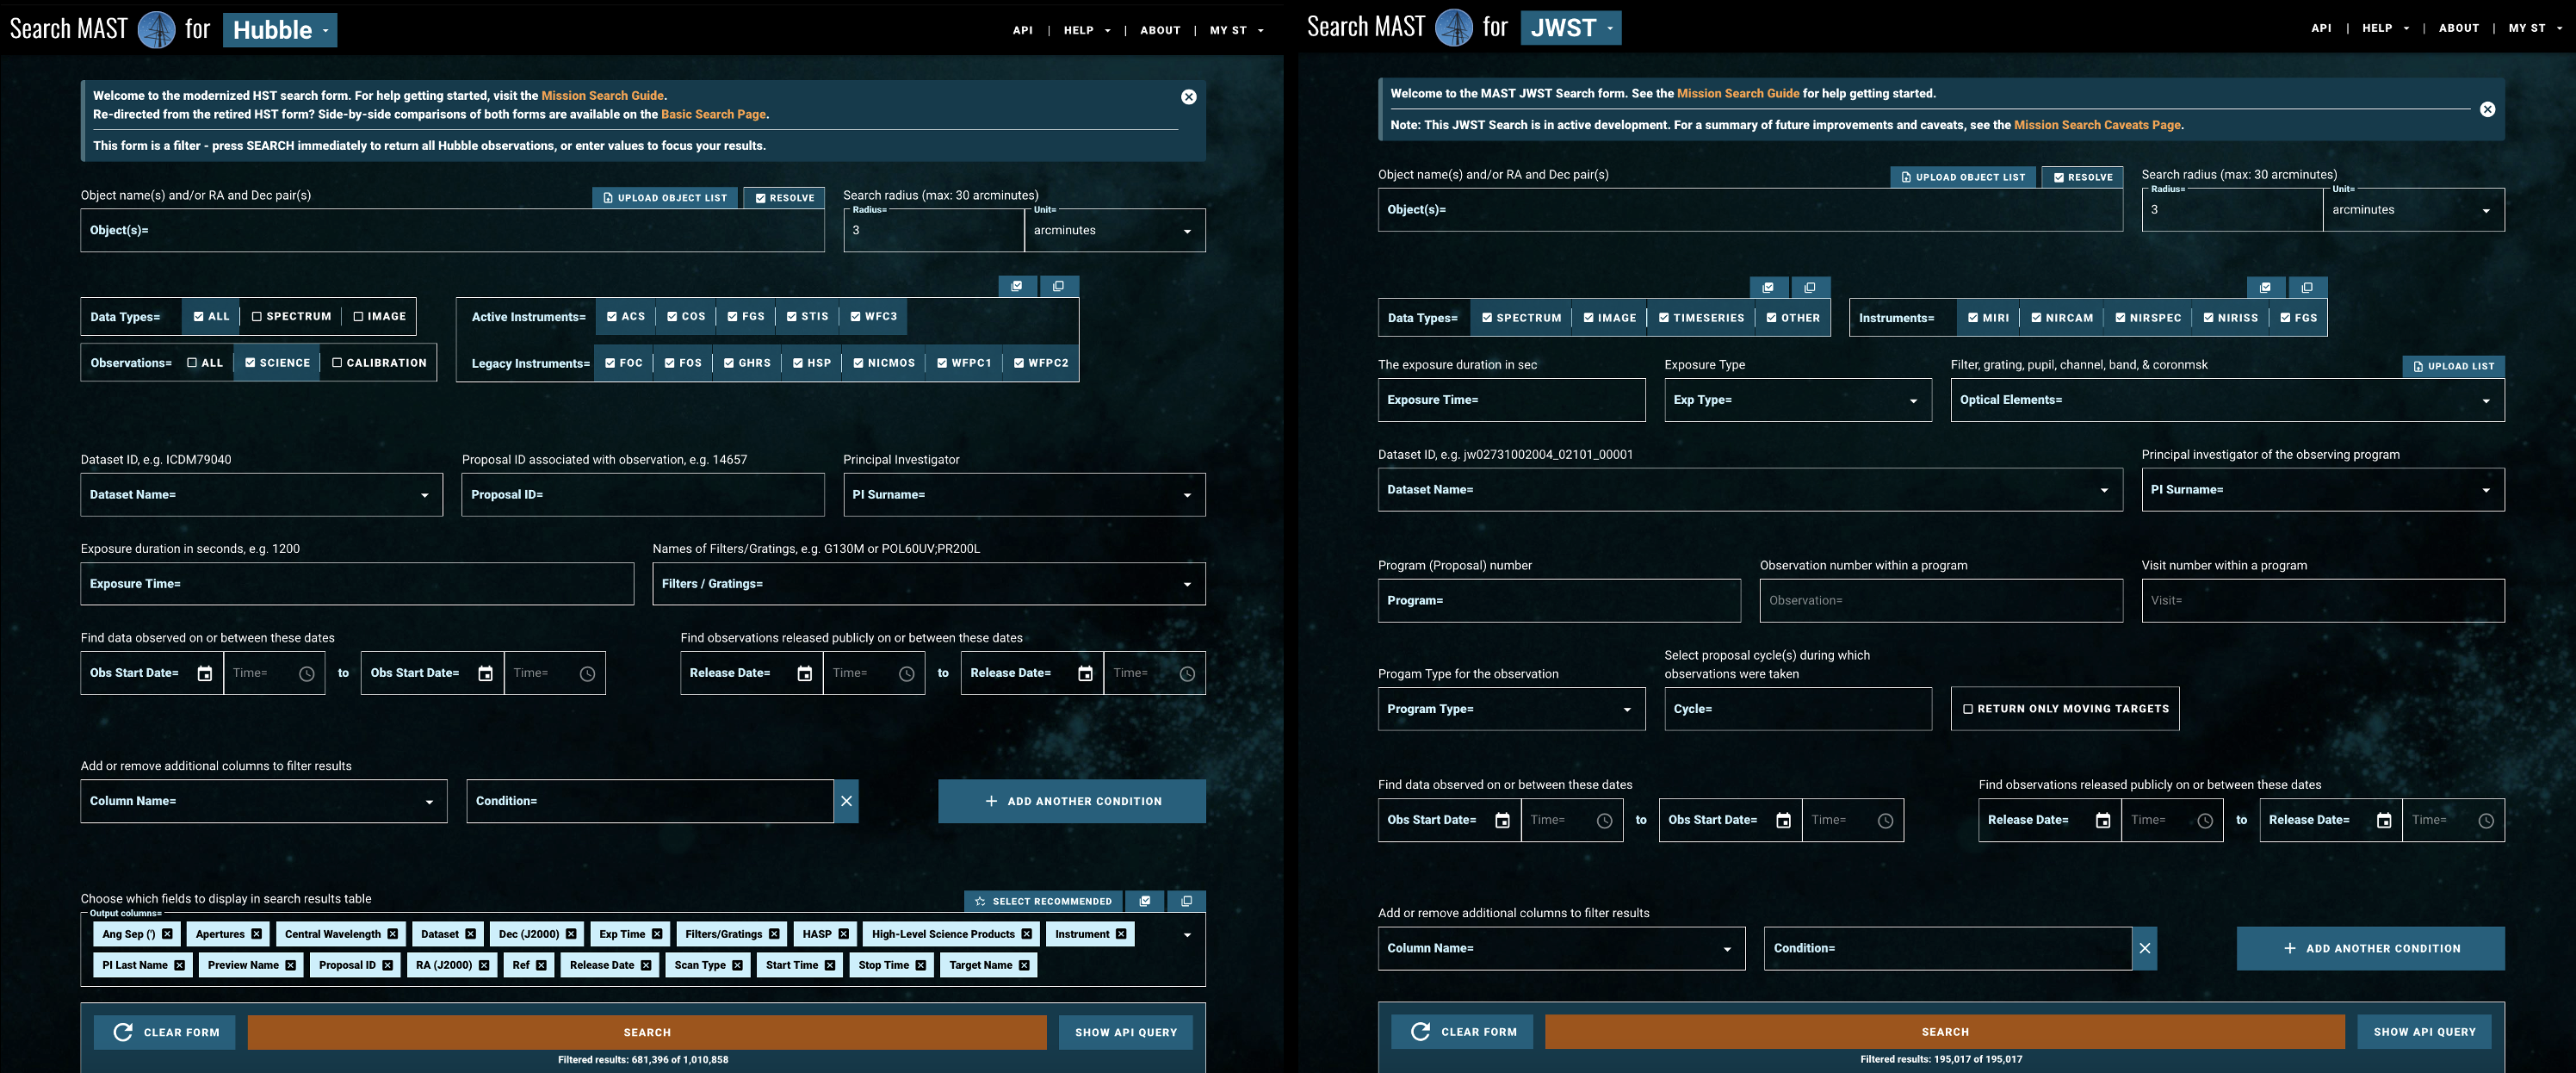This screenshot has width=2576, height=1073.
Task: Expand JWST Program Type dropdown
Action: [1627, 709]
